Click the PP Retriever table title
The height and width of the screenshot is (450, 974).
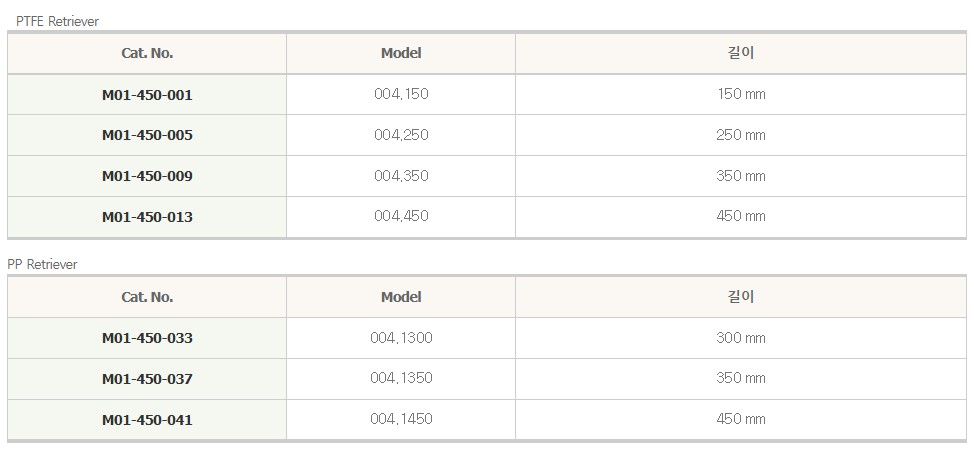[42, 264]
